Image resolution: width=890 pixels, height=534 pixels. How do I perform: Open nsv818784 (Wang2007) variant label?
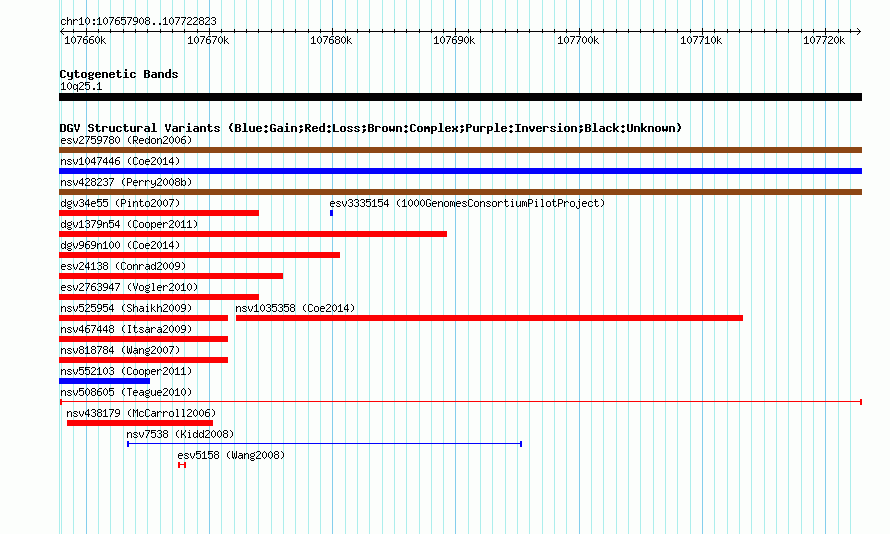point(120,350)
